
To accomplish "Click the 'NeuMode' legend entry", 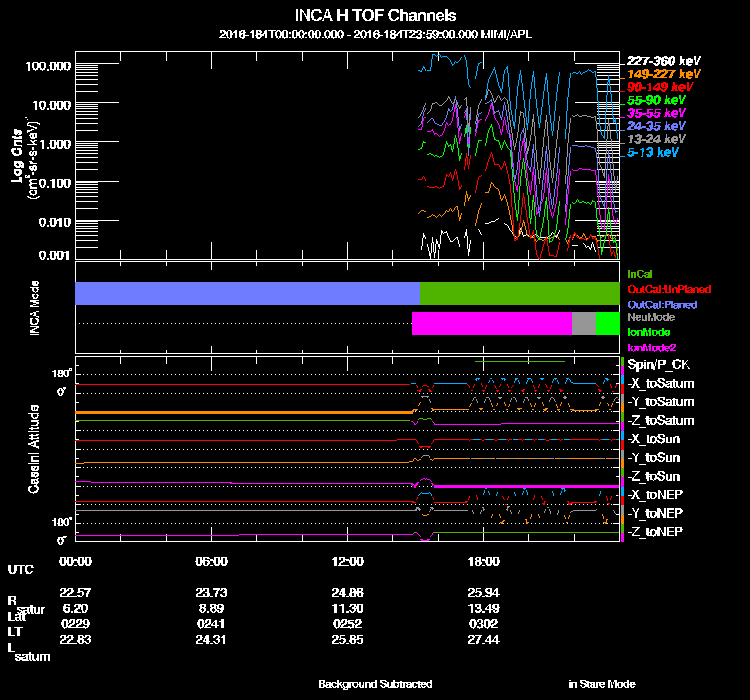I will click(651, 317).
